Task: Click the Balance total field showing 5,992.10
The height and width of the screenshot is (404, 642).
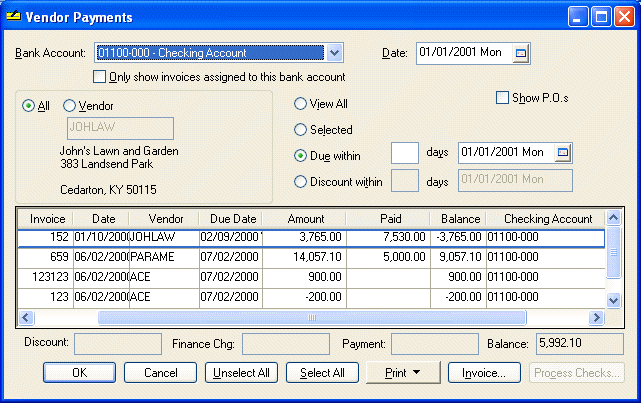Action: click(580, 344)
